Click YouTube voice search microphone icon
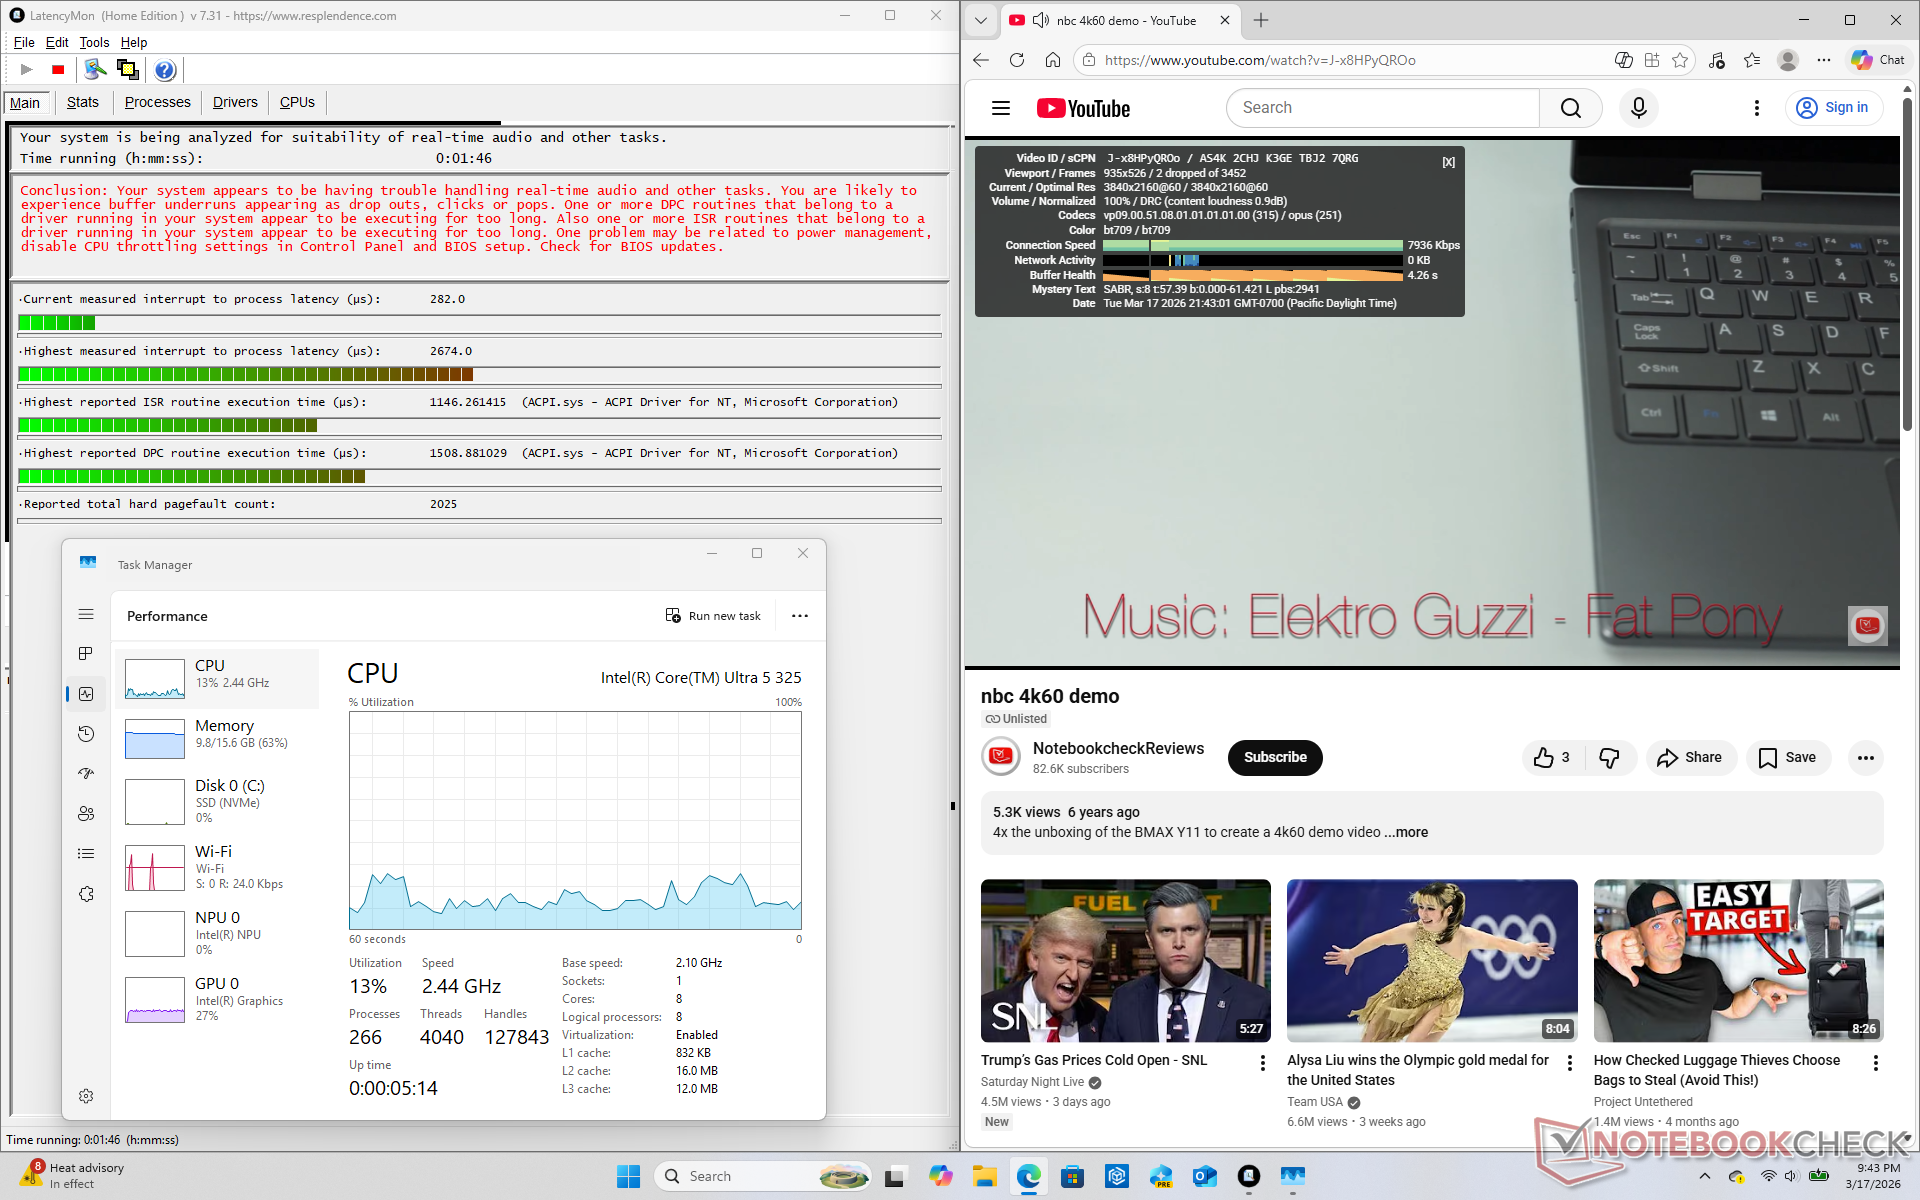This screenshot has height=1200, width=1920. (1638, 108)
